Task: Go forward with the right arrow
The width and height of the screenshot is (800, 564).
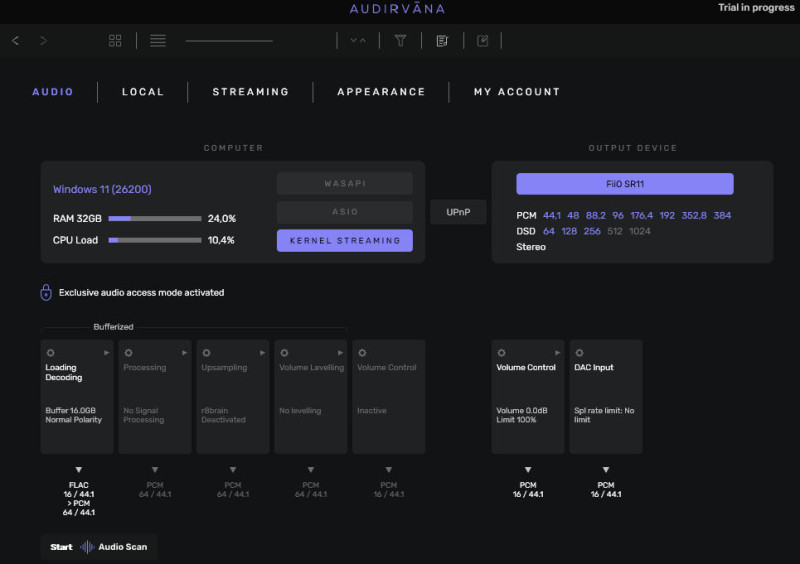Action: point(43,41)
